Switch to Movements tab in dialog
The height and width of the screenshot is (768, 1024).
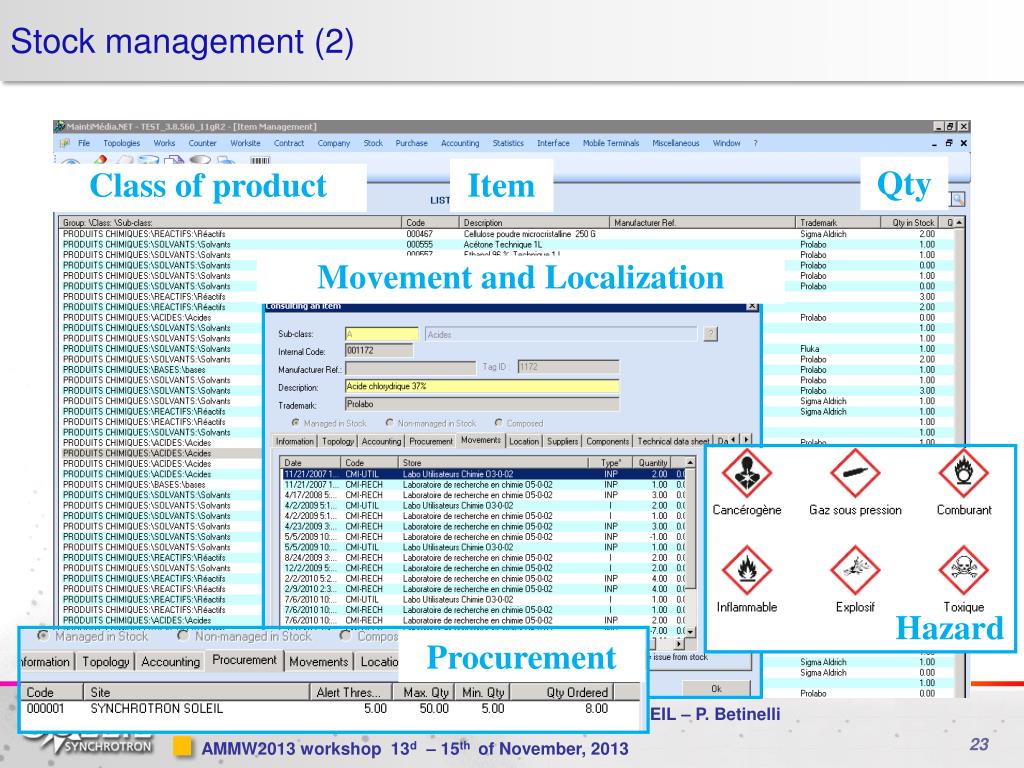coord(481,440)
